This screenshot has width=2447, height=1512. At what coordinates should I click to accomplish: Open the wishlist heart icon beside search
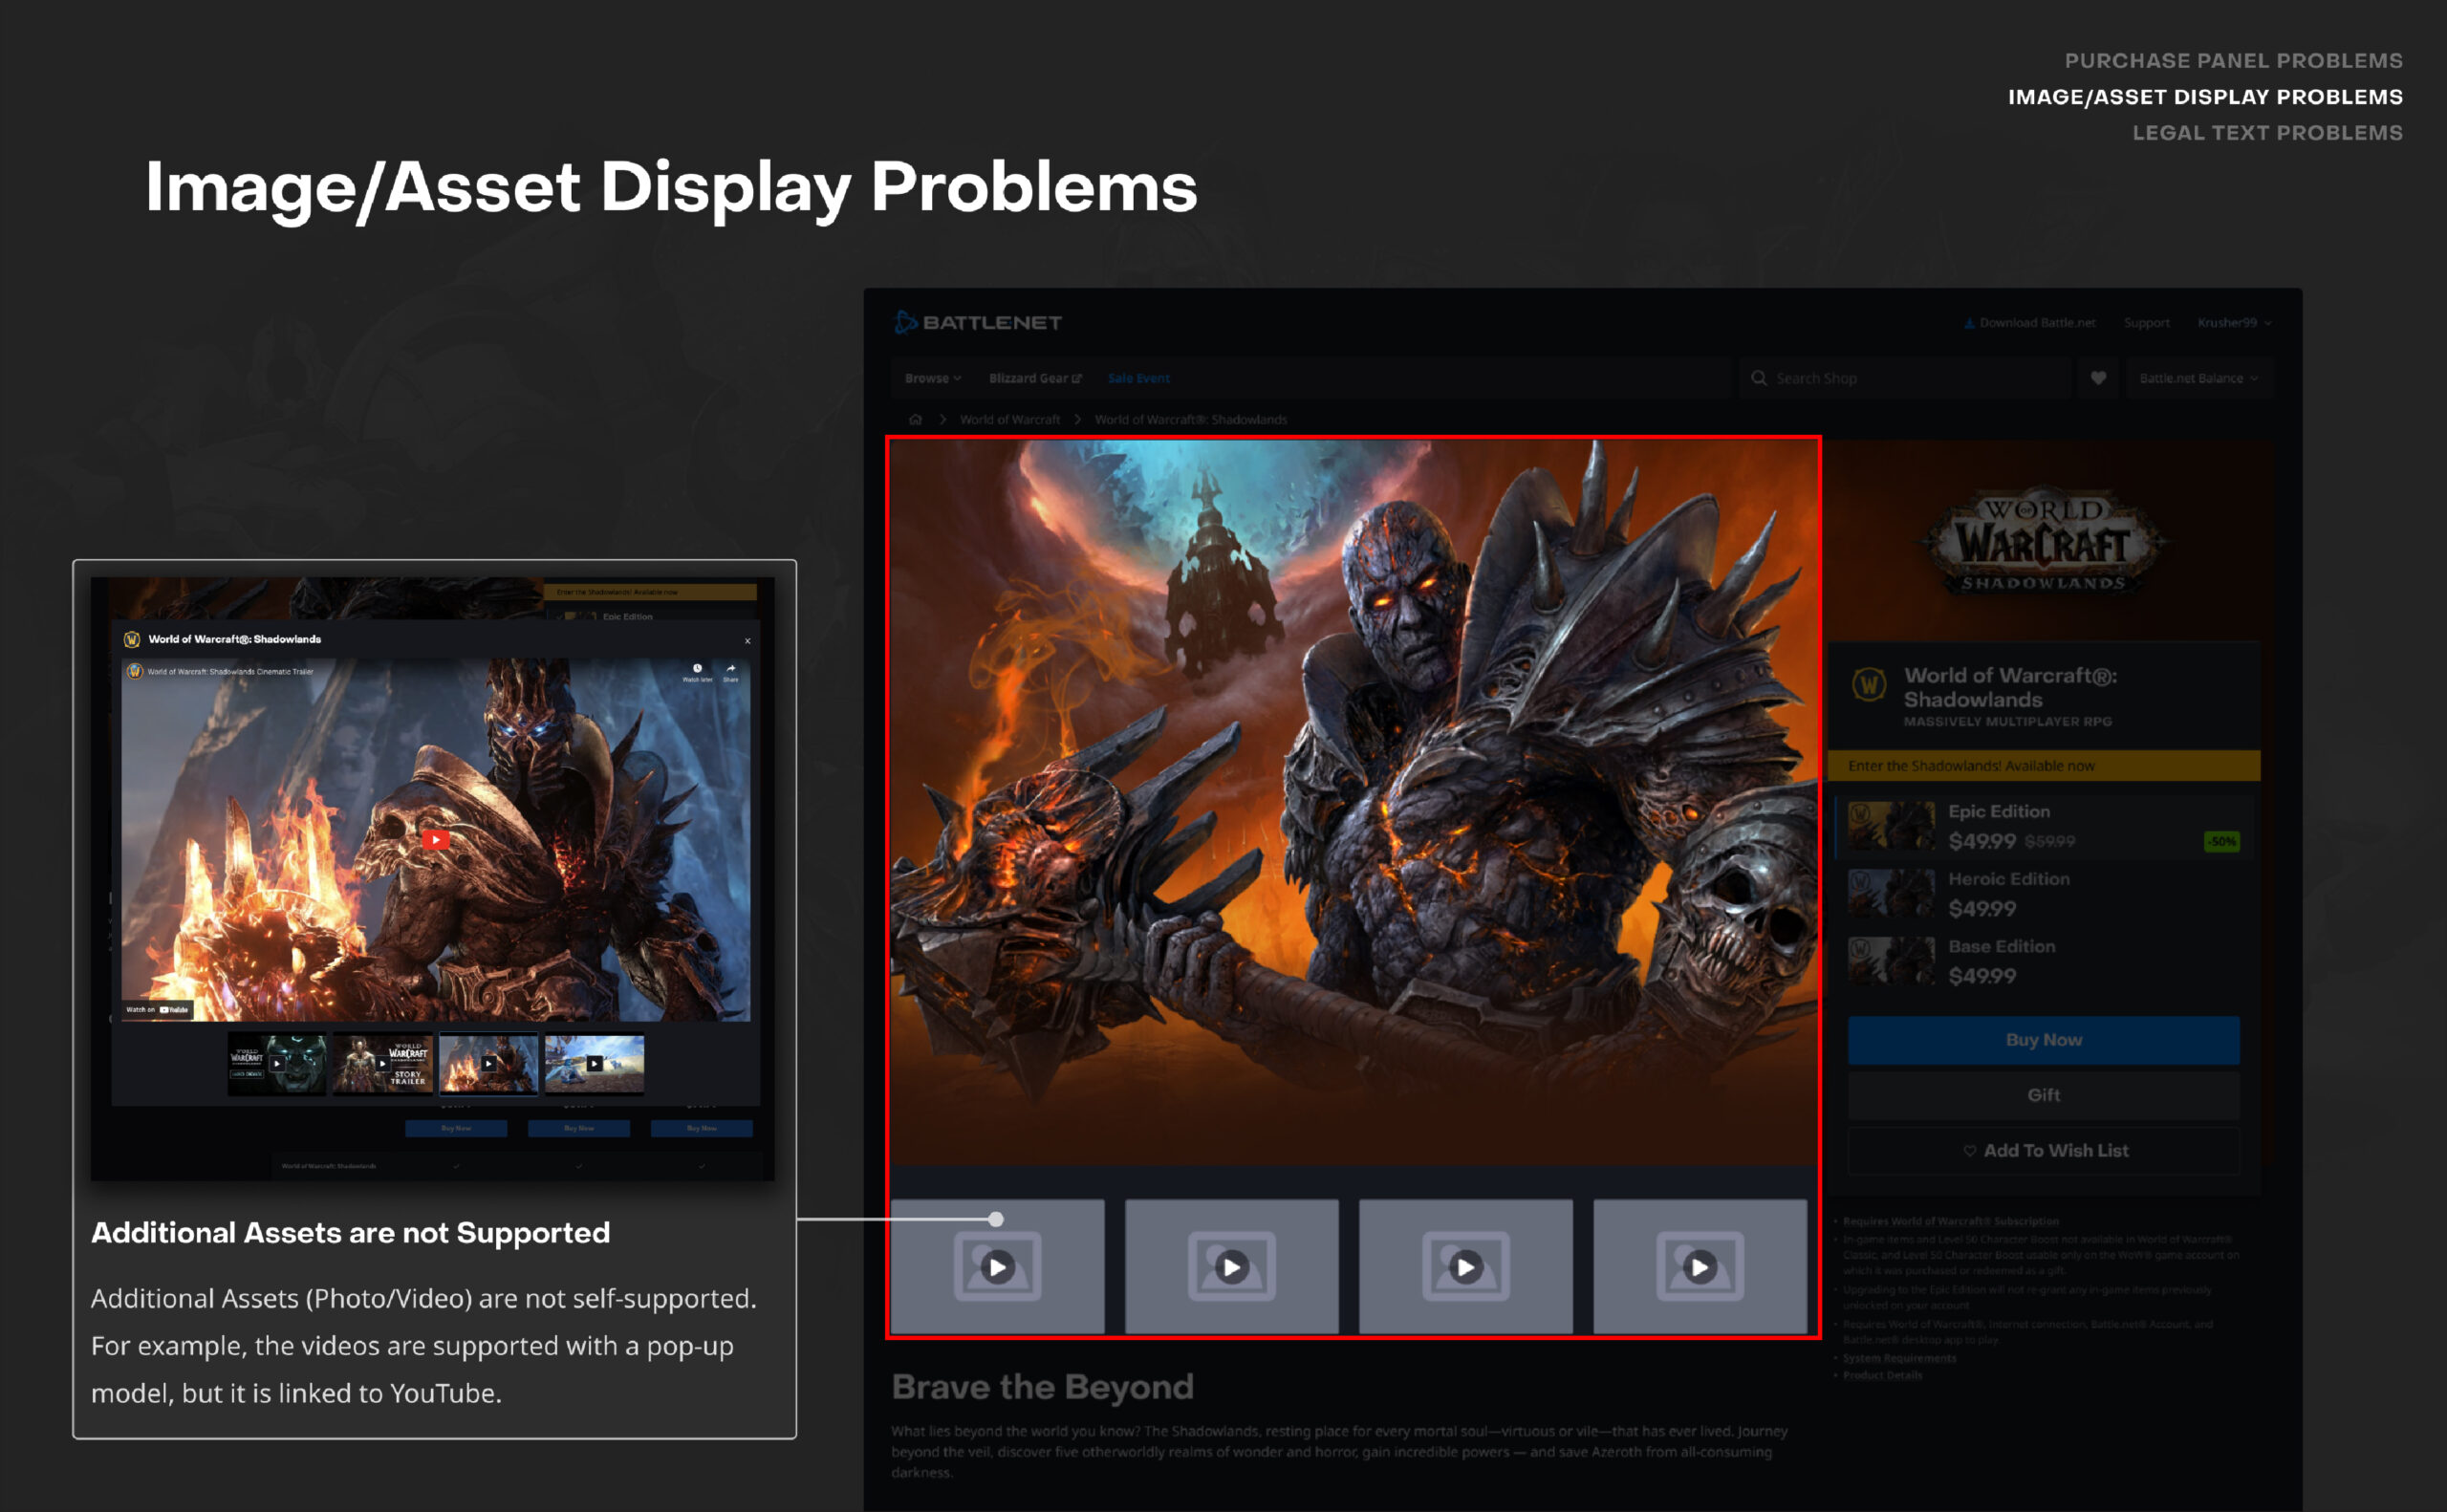point(2098,378)
